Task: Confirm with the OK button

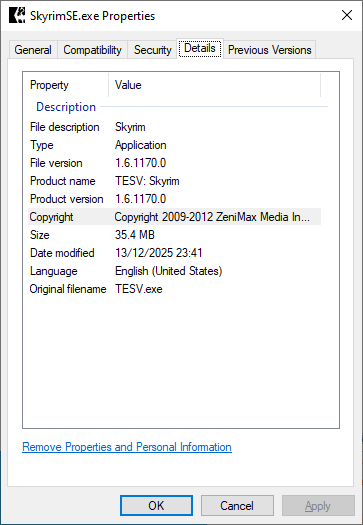Action: [x=156, y=506]
